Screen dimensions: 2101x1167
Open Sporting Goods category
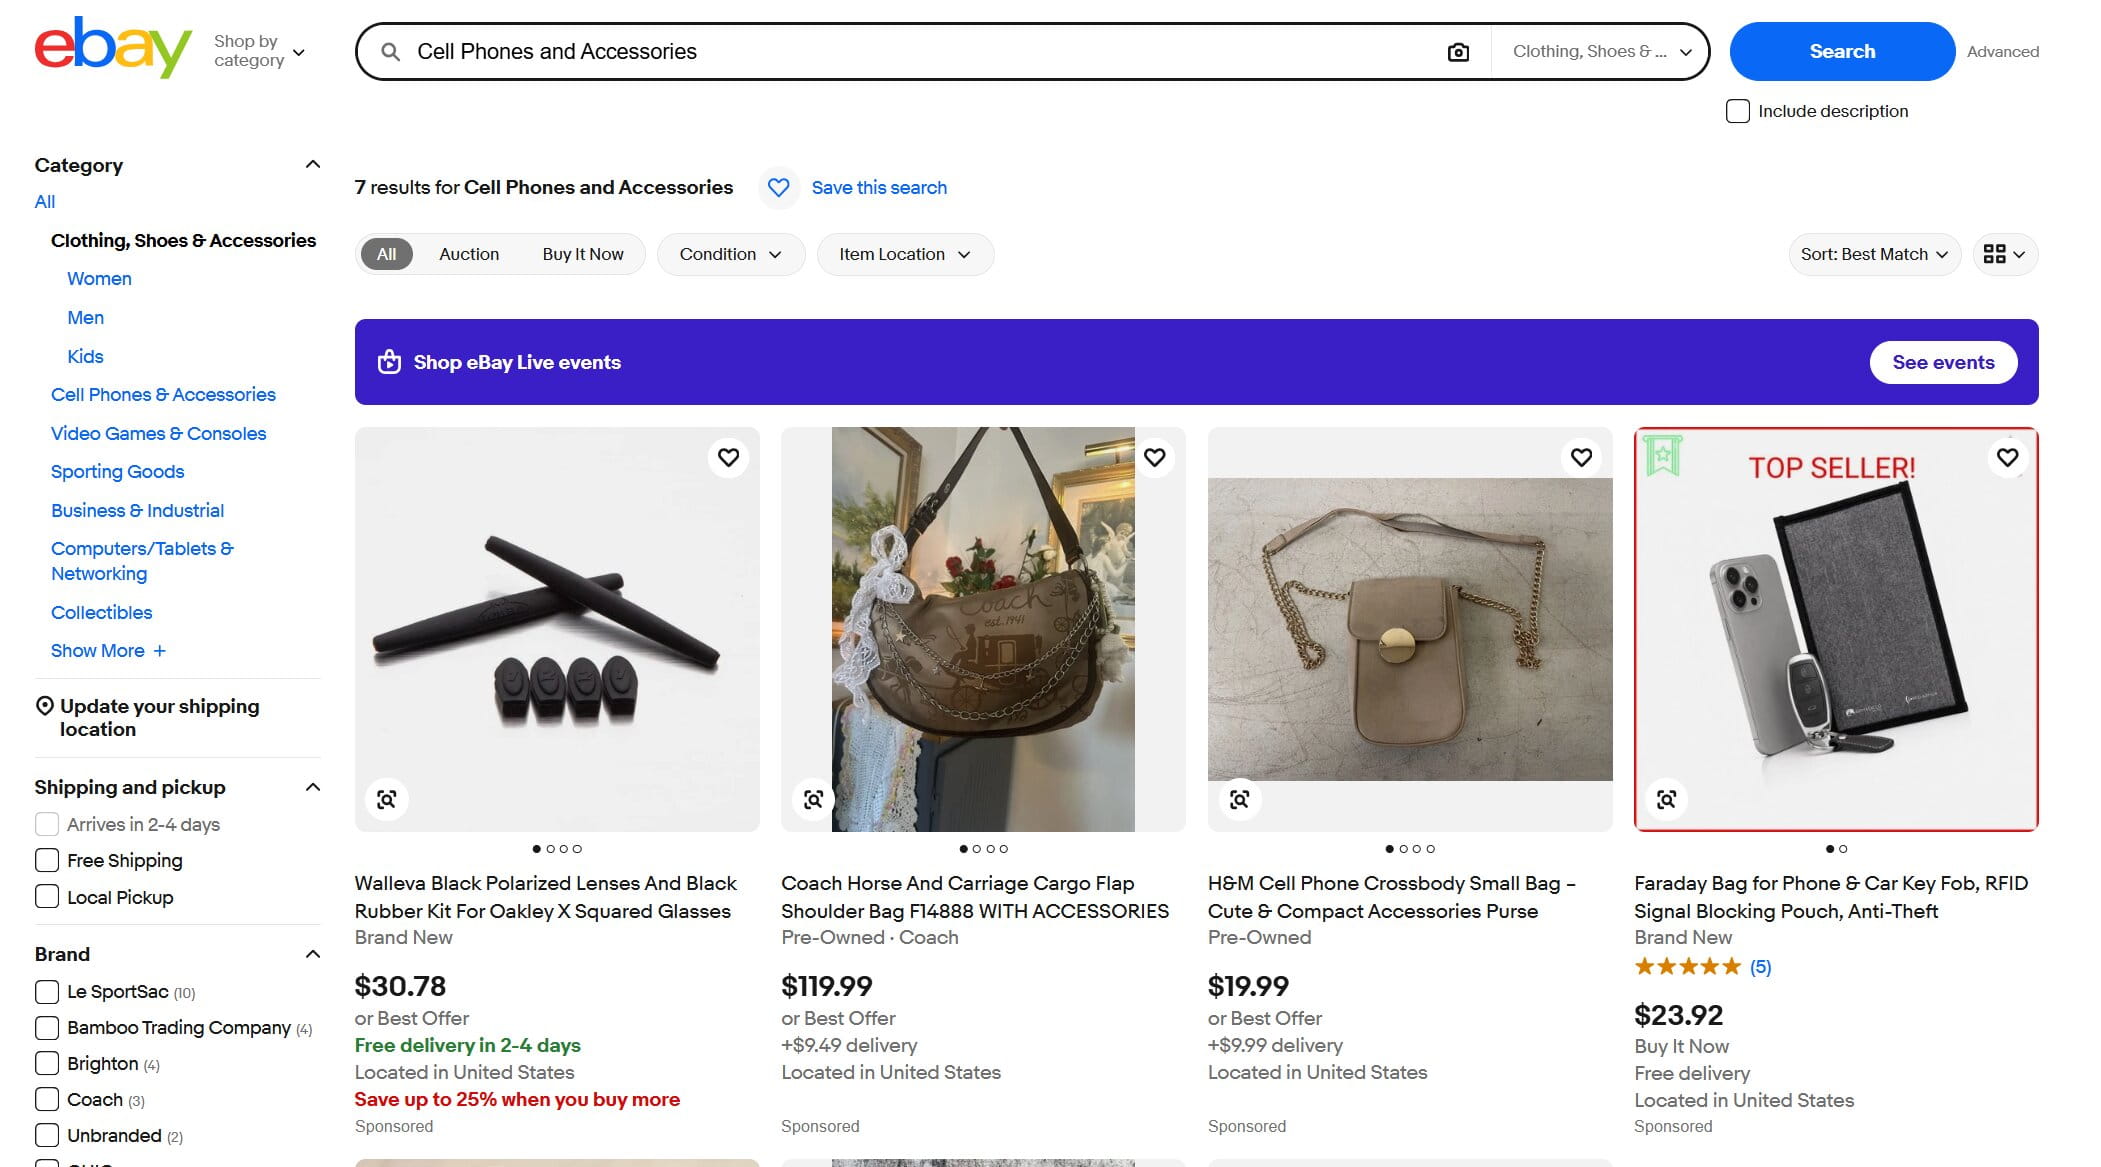click(117, 472)
